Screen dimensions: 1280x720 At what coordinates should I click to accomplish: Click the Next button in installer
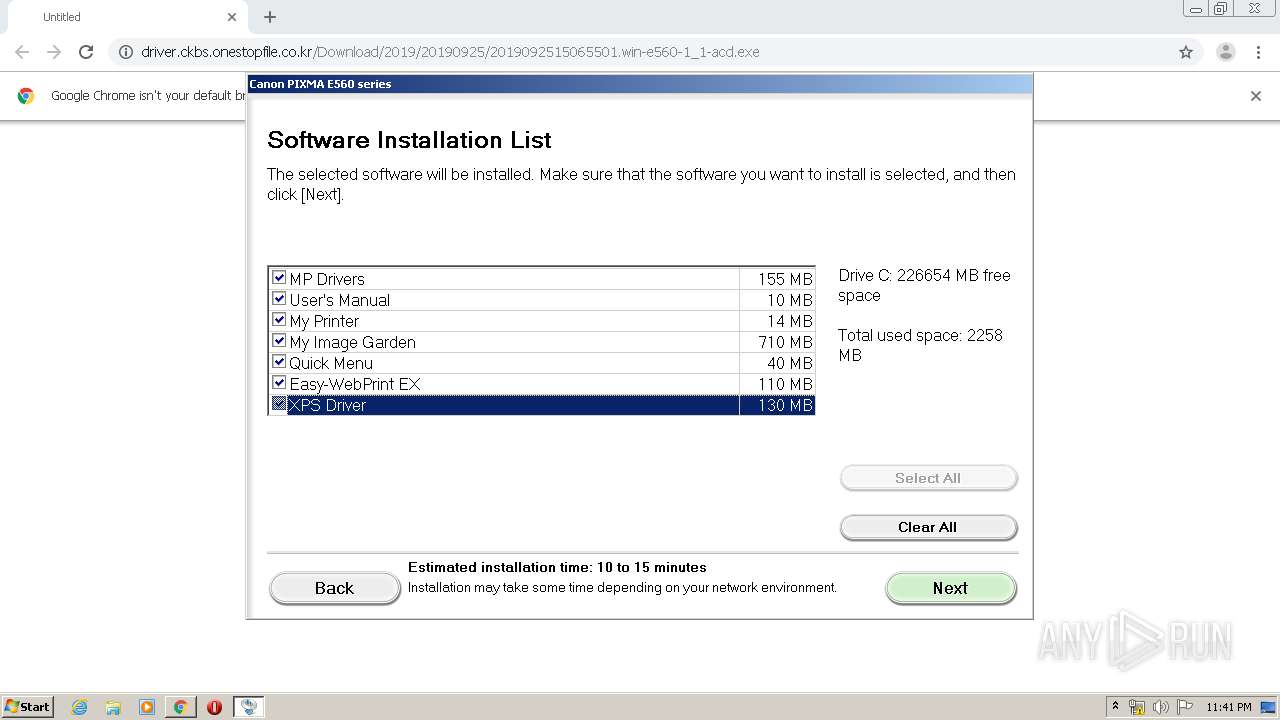coord(950,588)
